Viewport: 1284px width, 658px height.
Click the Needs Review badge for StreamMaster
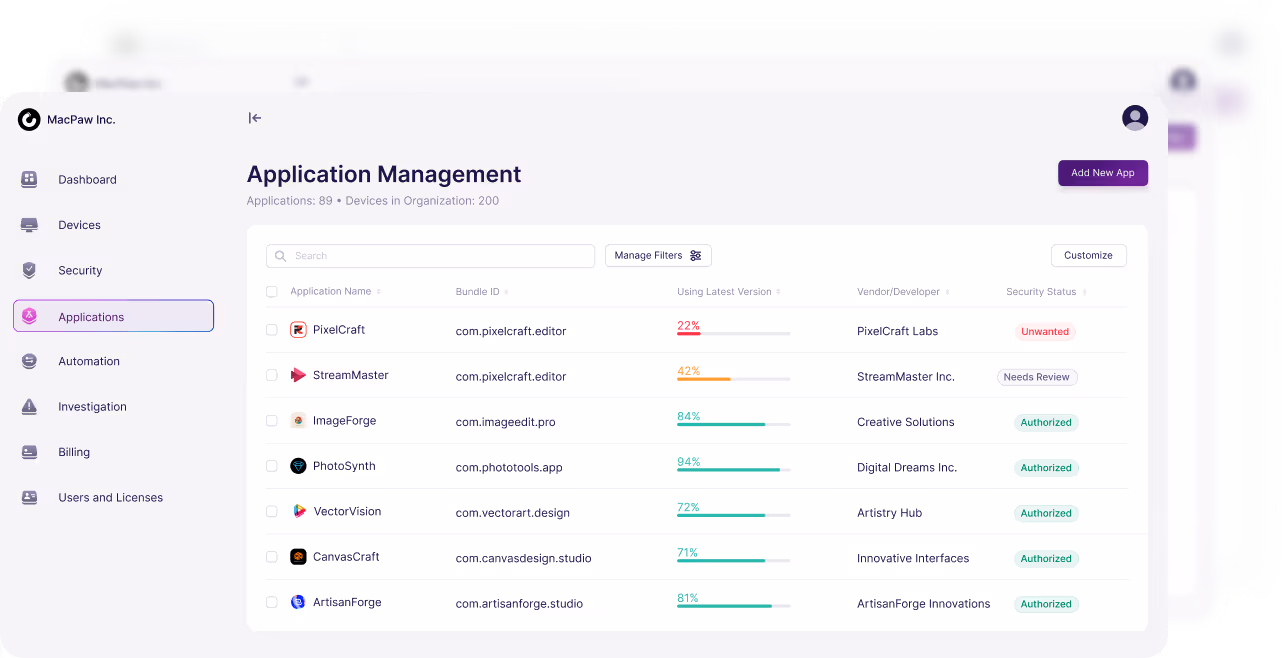(x=1037, y=377)
